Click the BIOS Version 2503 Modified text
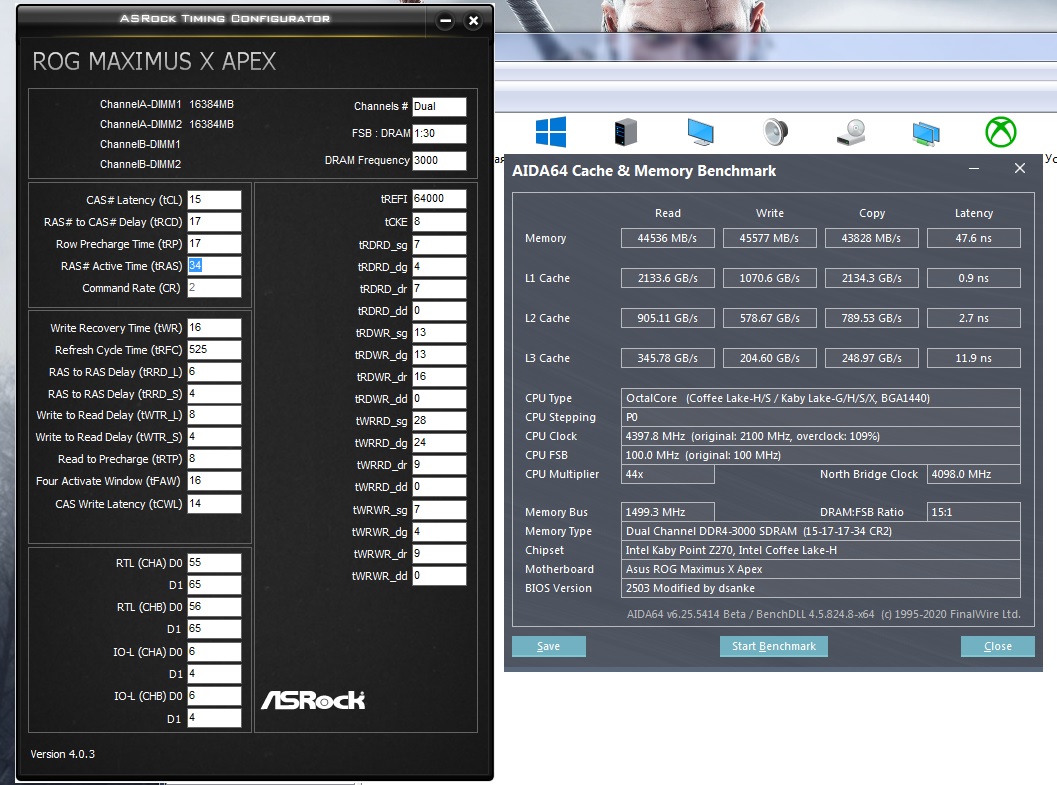 [820, 588]
